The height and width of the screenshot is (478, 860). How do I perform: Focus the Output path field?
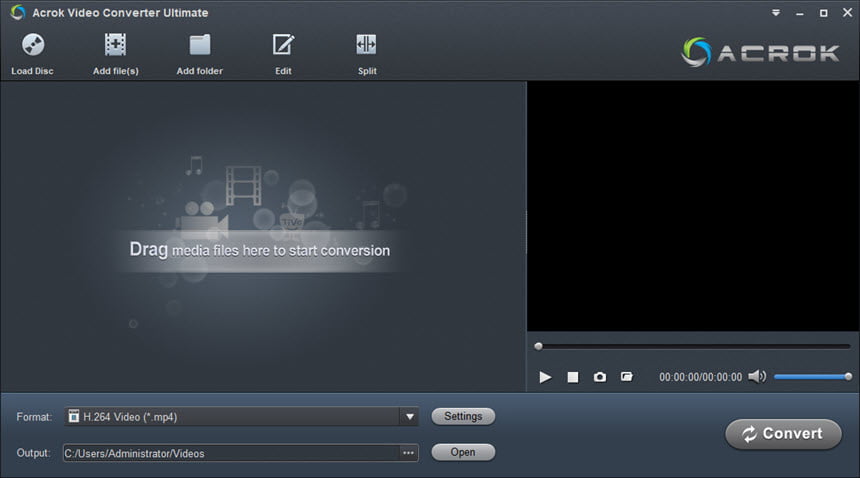click(231, 453)
